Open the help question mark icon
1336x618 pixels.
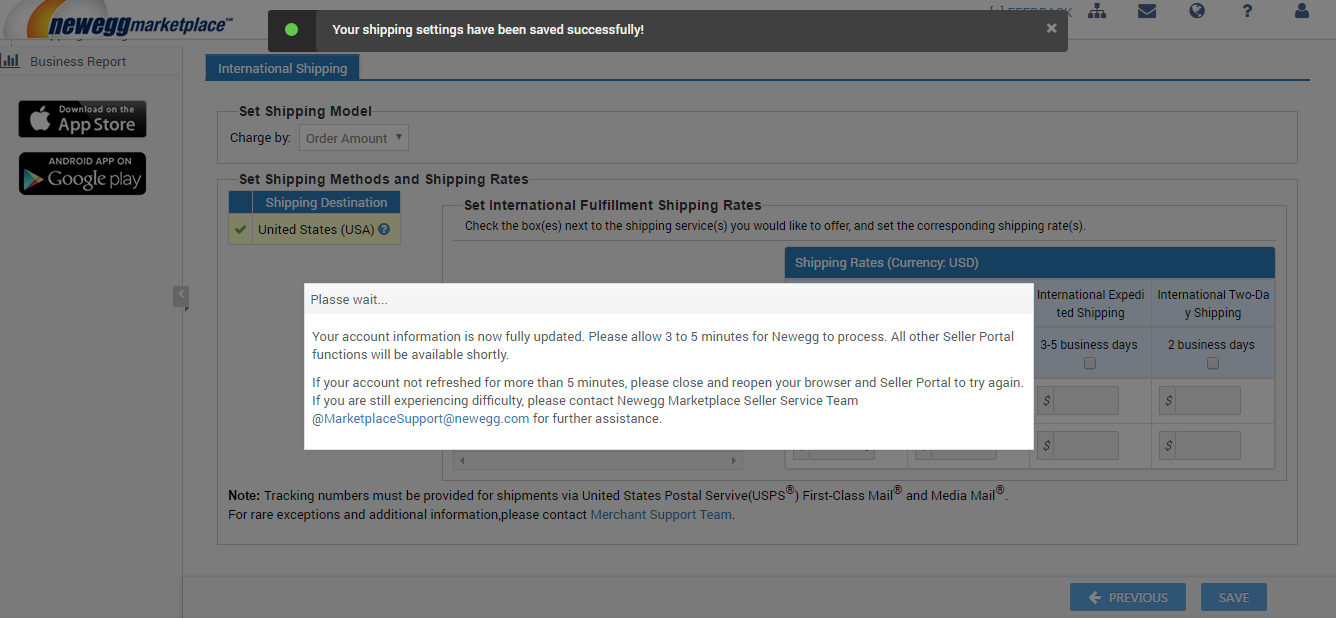1247,11
